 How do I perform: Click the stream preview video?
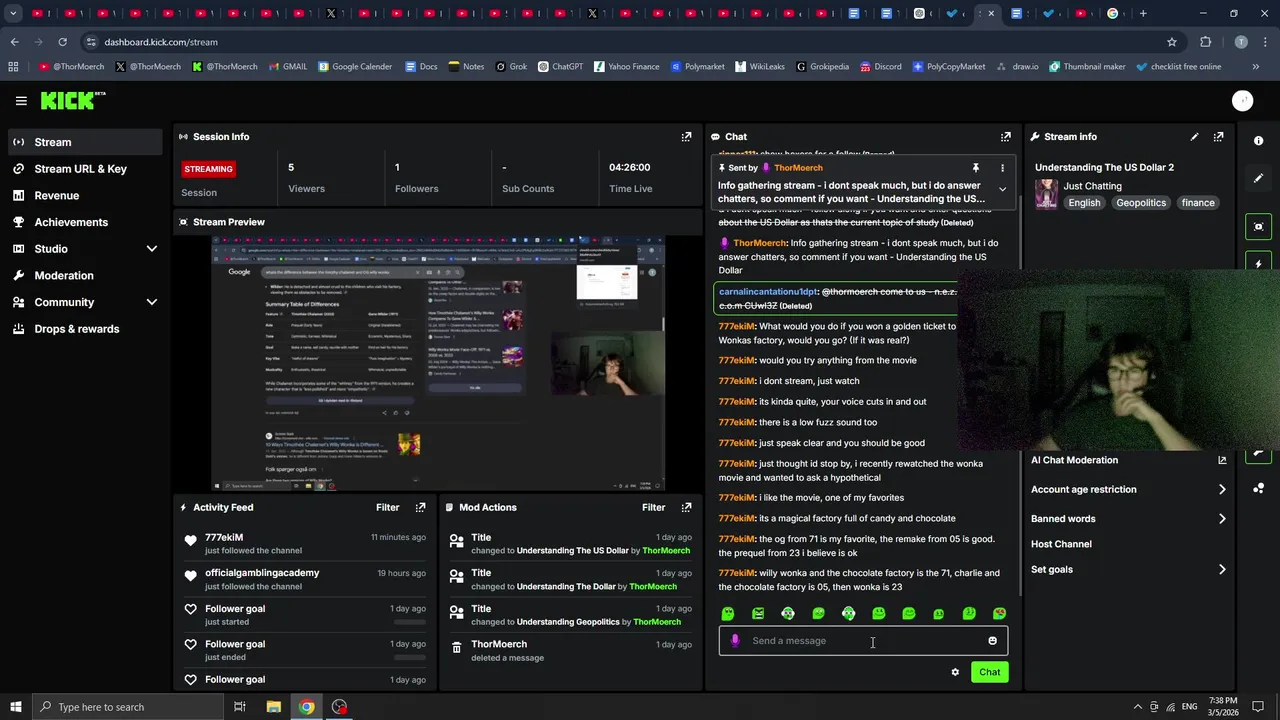438,364
